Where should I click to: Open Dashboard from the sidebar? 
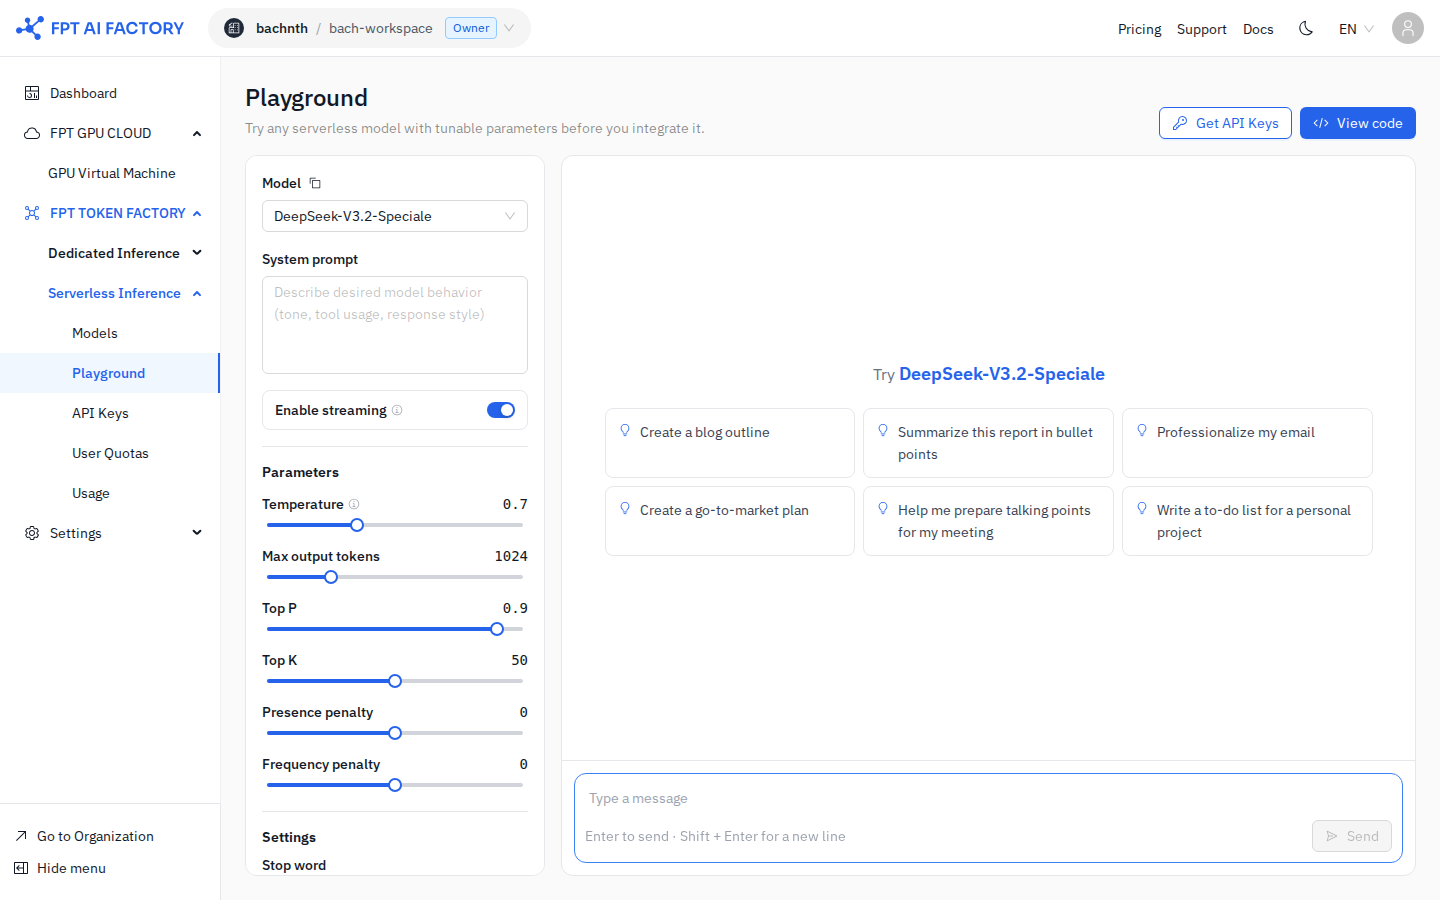110,93
